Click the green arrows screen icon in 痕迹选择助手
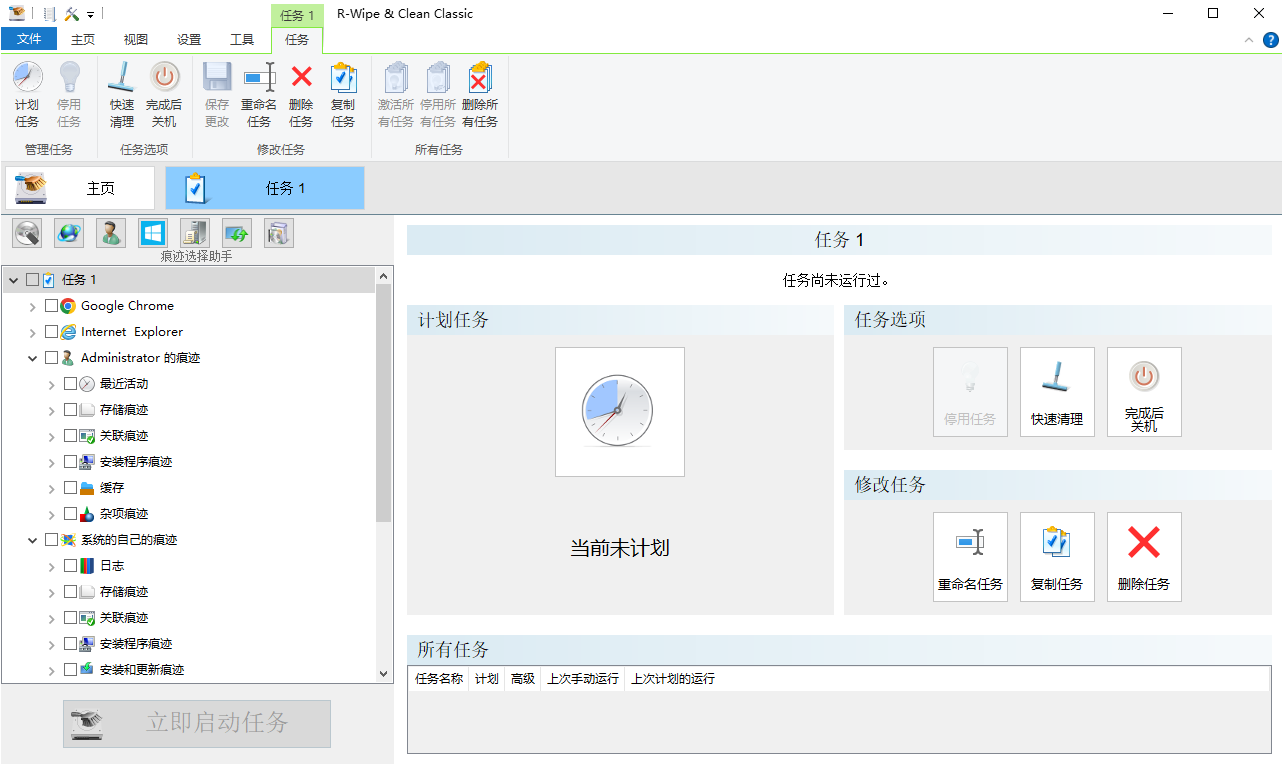 237,233
